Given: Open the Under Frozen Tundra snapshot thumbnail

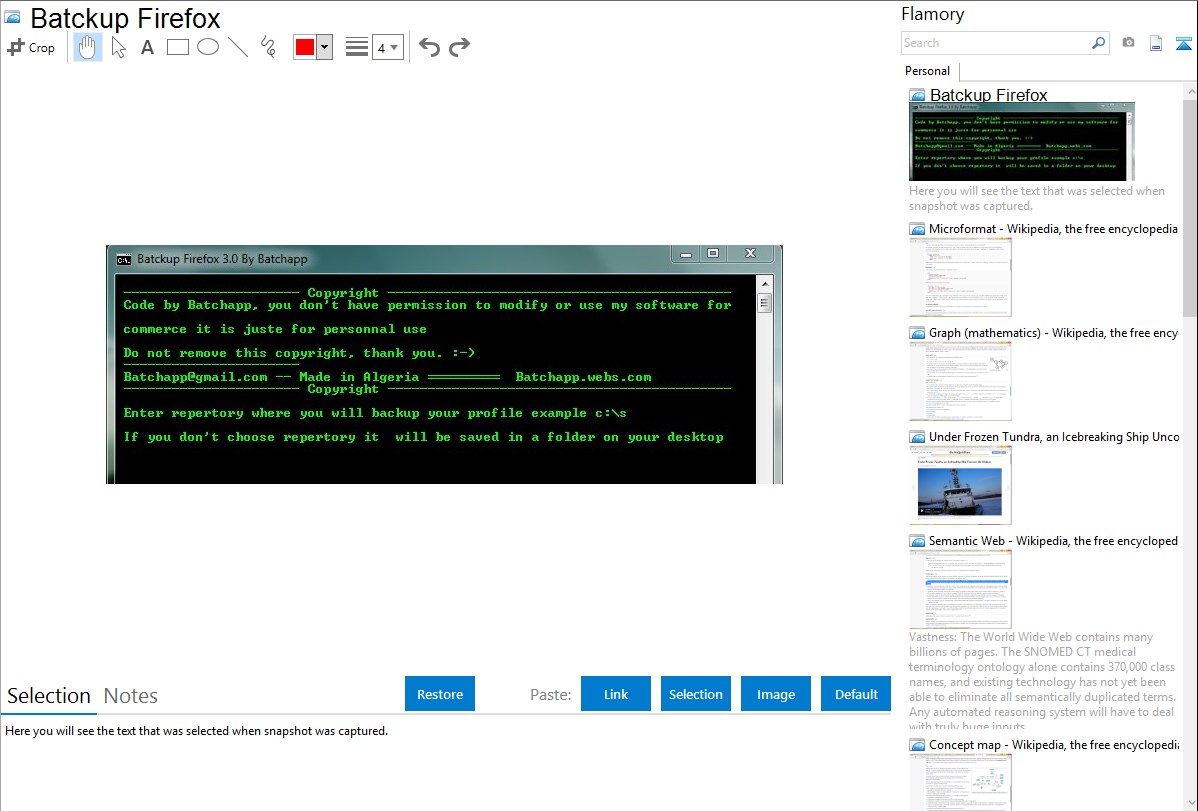Looking at the screenshot, I should click(960, 485).
